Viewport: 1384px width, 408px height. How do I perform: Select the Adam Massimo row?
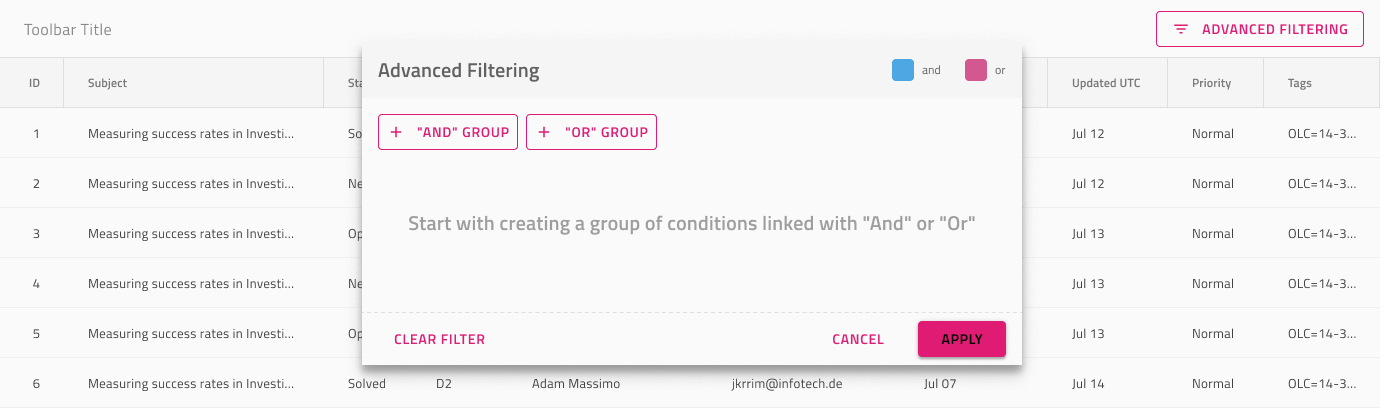[692, 383]
